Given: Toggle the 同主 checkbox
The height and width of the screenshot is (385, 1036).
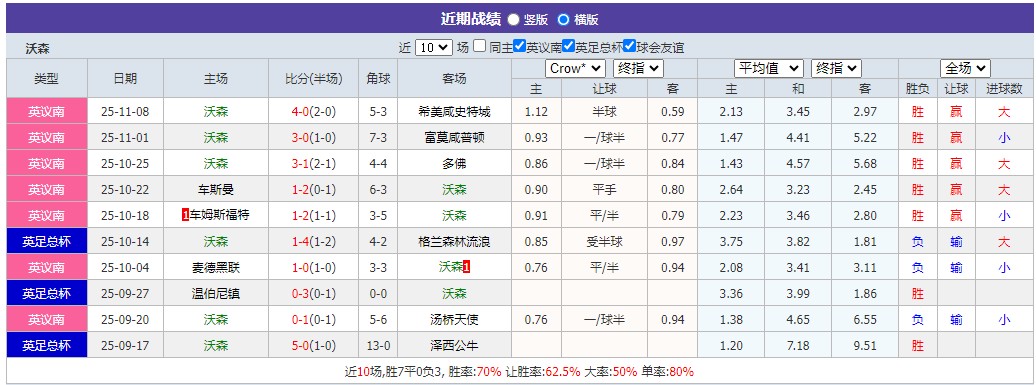Looking at the screenshot, I should (480, 47).
